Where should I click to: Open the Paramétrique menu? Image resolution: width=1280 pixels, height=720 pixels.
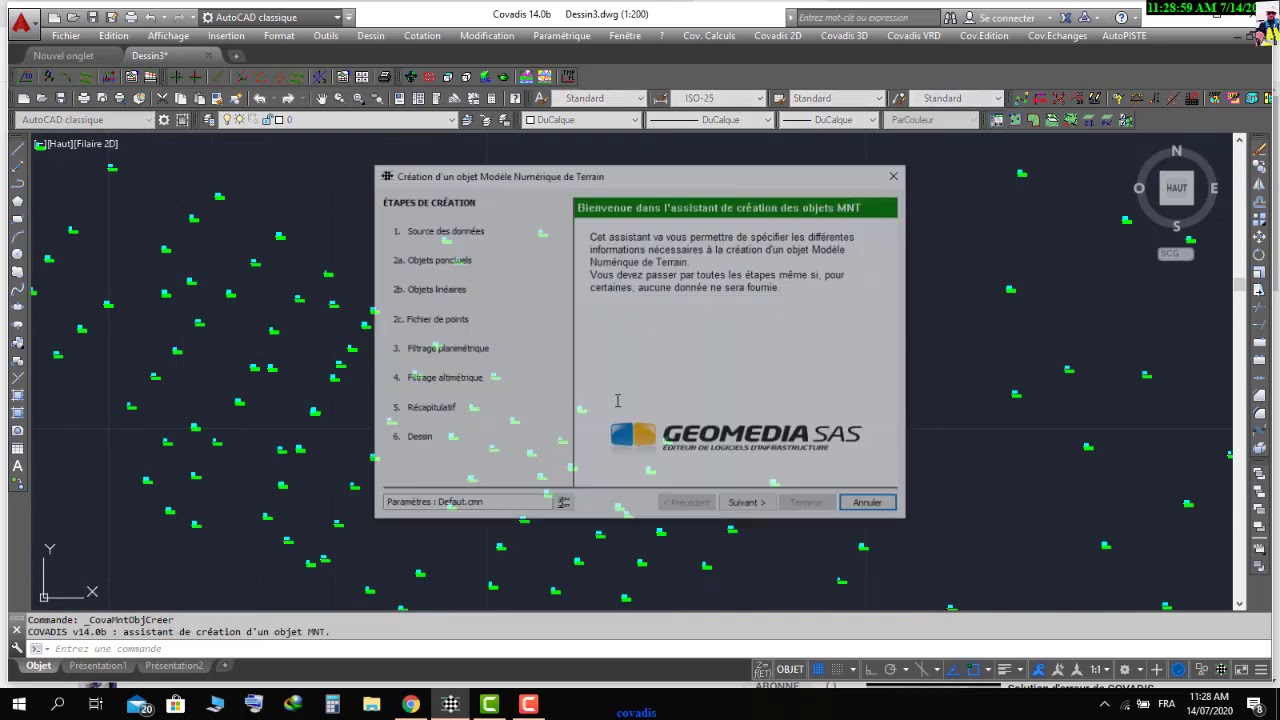pyautogui.click(x=562, y=36)
